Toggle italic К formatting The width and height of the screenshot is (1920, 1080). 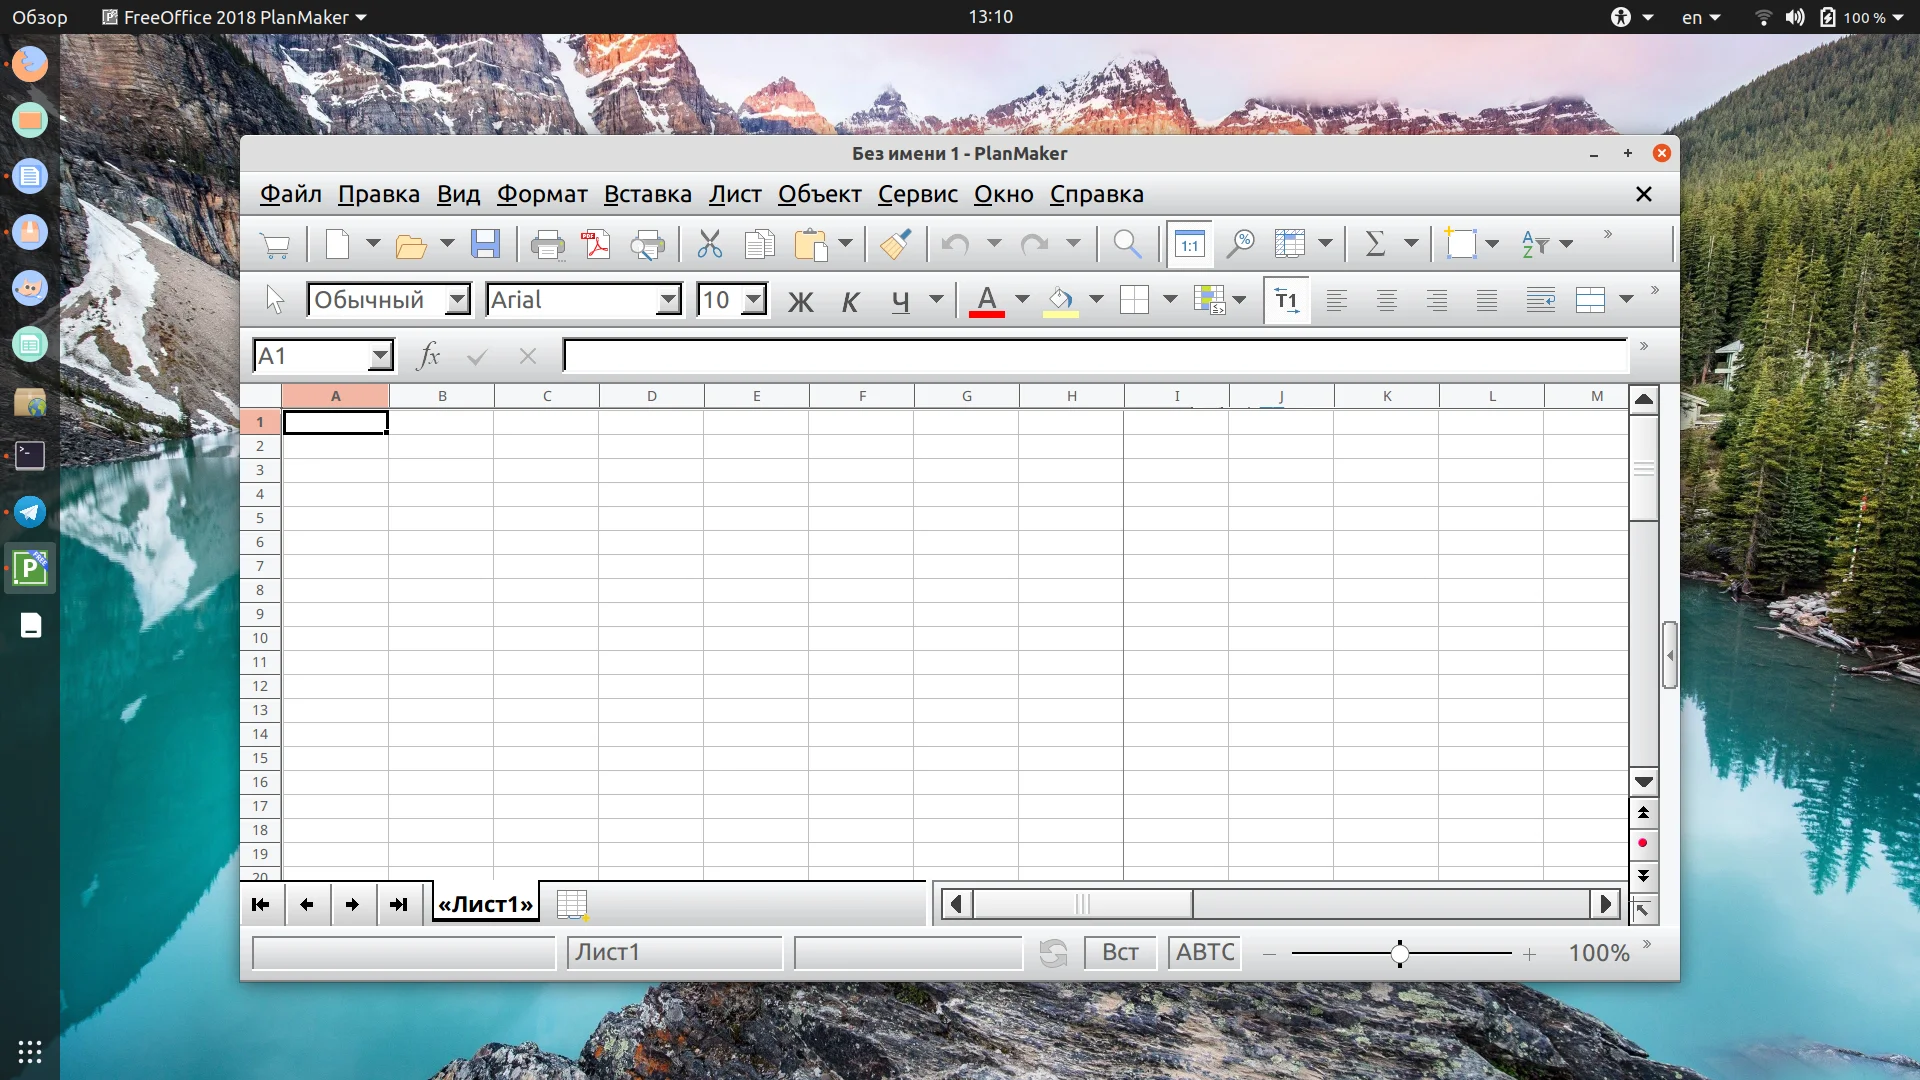pyautogui.click(x=850, y=300)
